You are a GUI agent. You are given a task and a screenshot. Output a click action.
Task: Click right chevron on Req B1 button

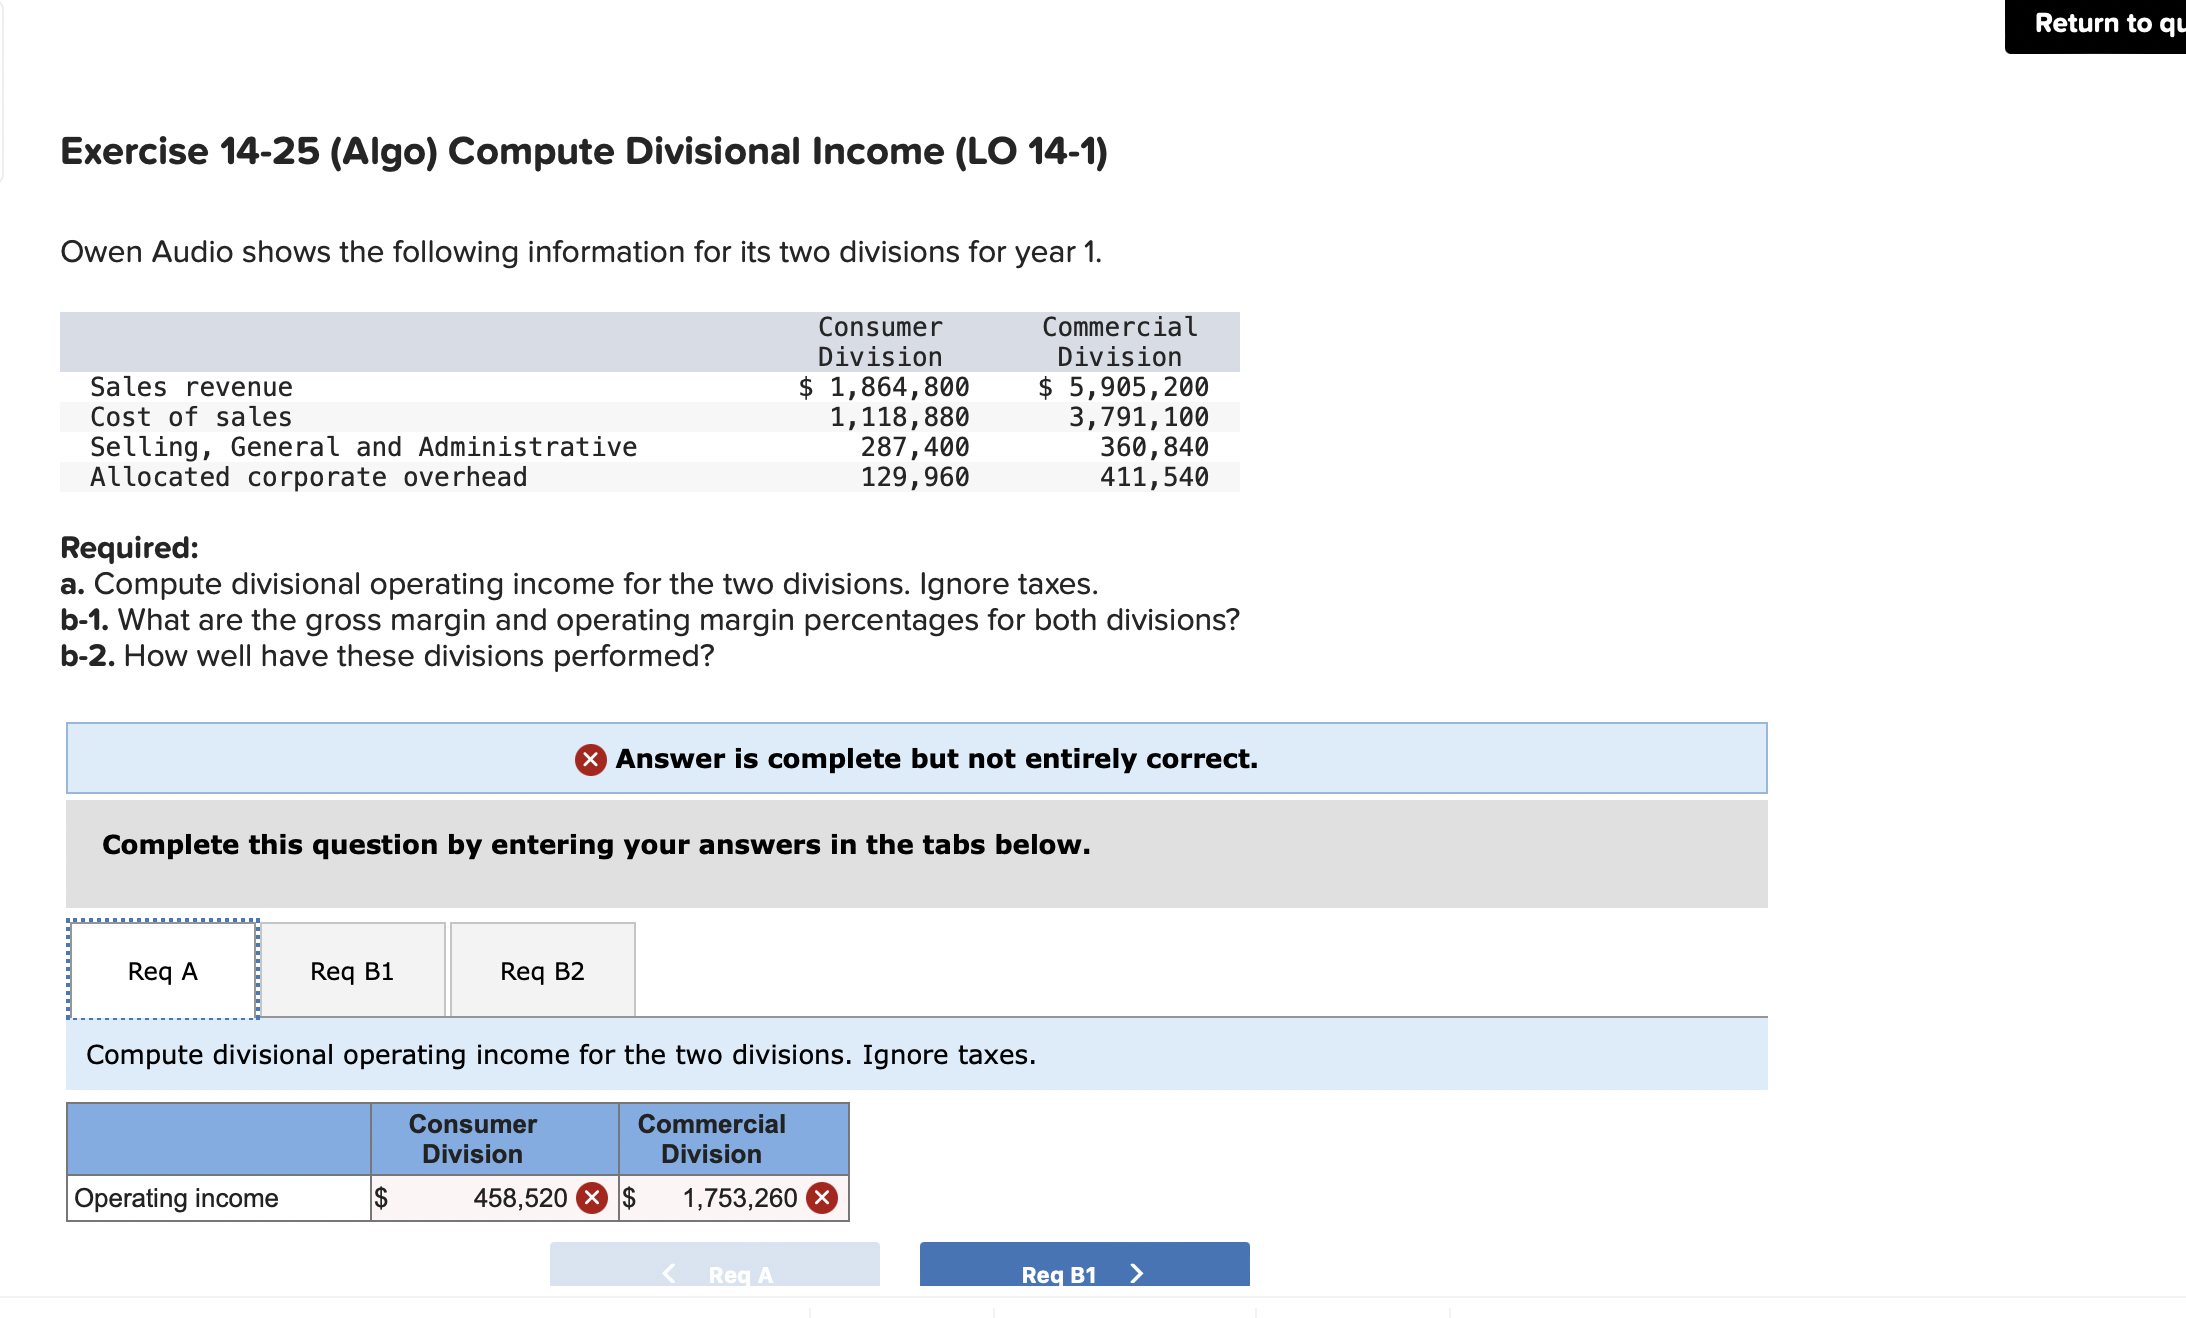coord(1136,1273)
